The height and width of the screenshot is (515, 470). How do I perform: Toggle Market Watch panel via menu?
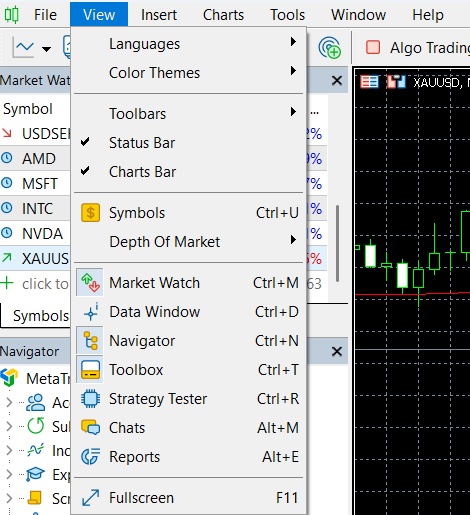(188, 283)
